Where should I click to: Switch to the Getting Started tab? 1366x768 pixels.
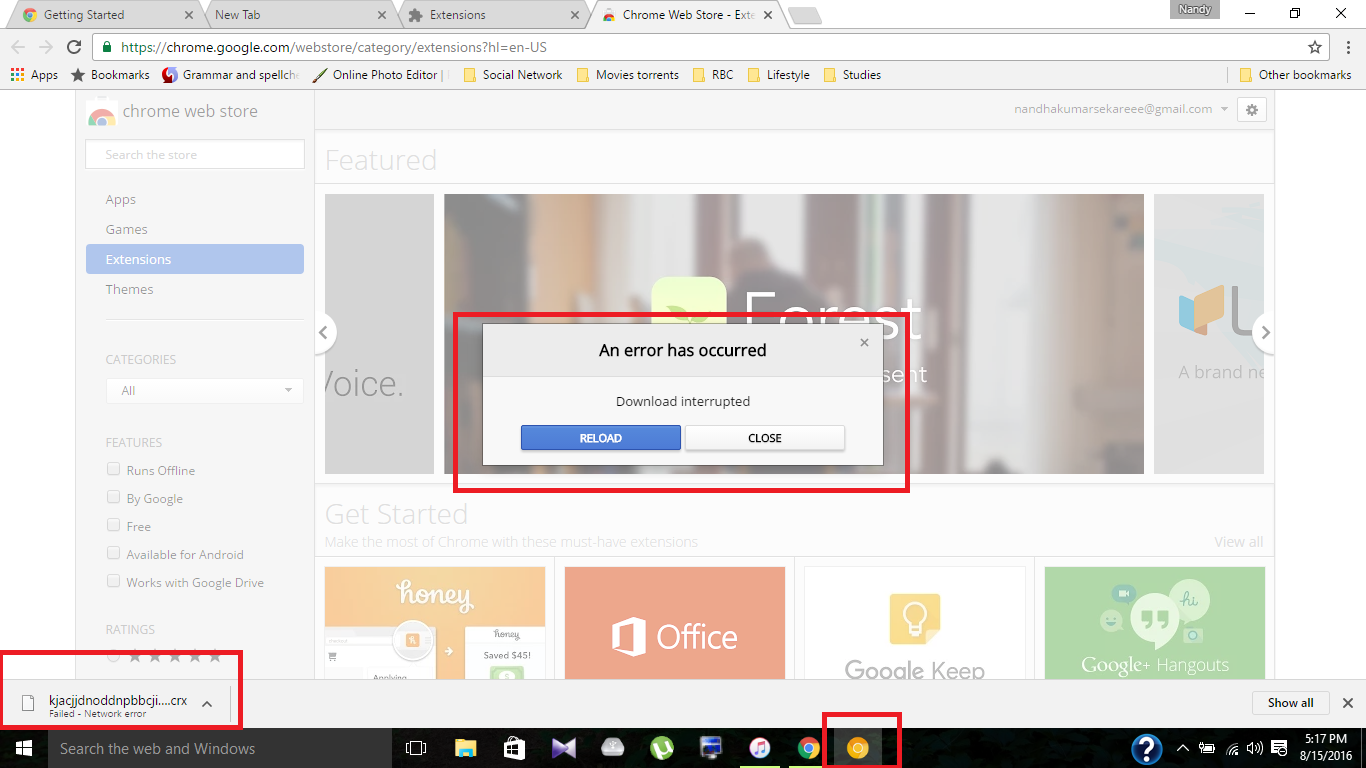click(x=105, y=15)
